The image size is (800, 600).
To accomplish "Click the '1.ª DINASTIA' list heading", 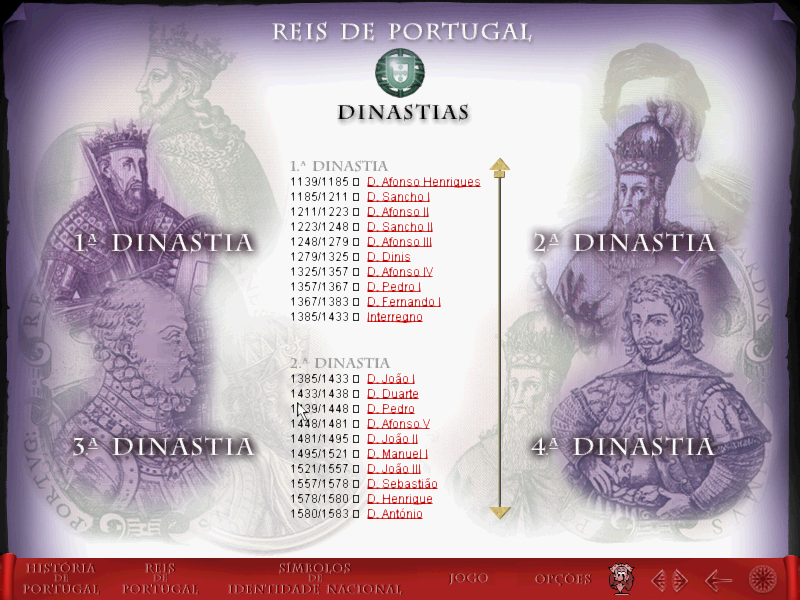I will [x=339, y=166].
